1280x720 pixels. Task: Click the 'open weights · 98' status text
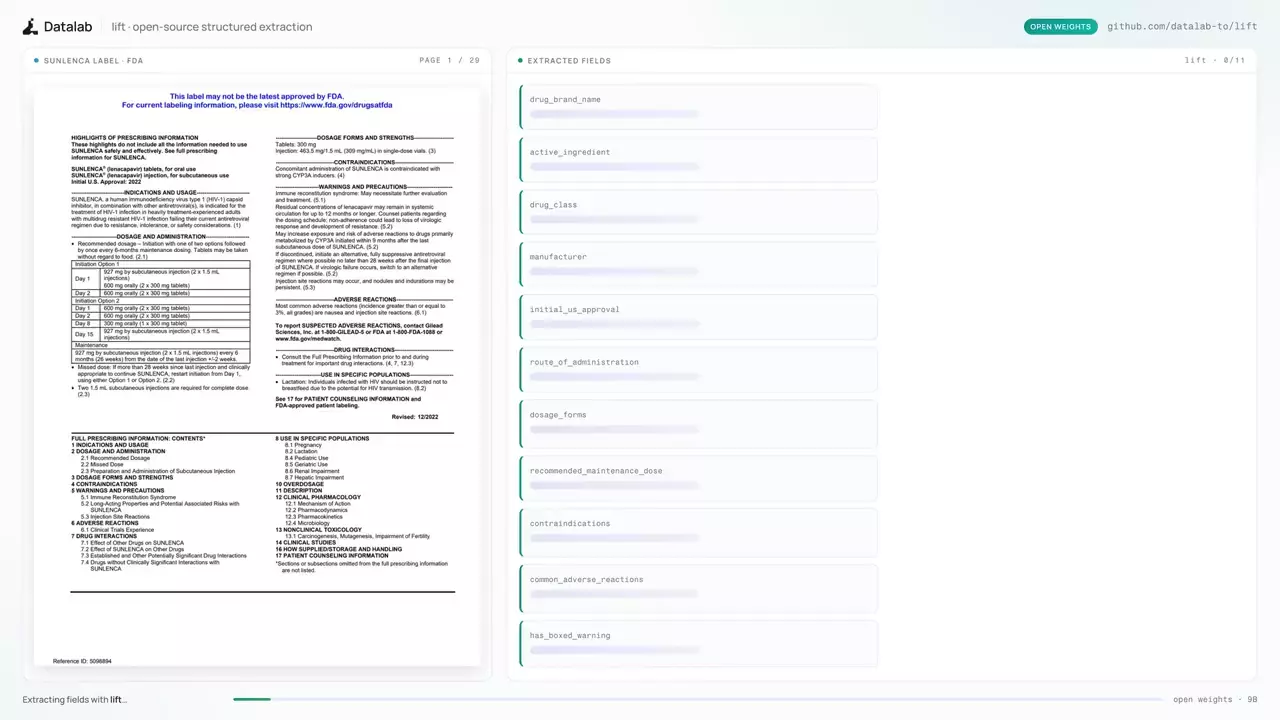(1215, 700)
